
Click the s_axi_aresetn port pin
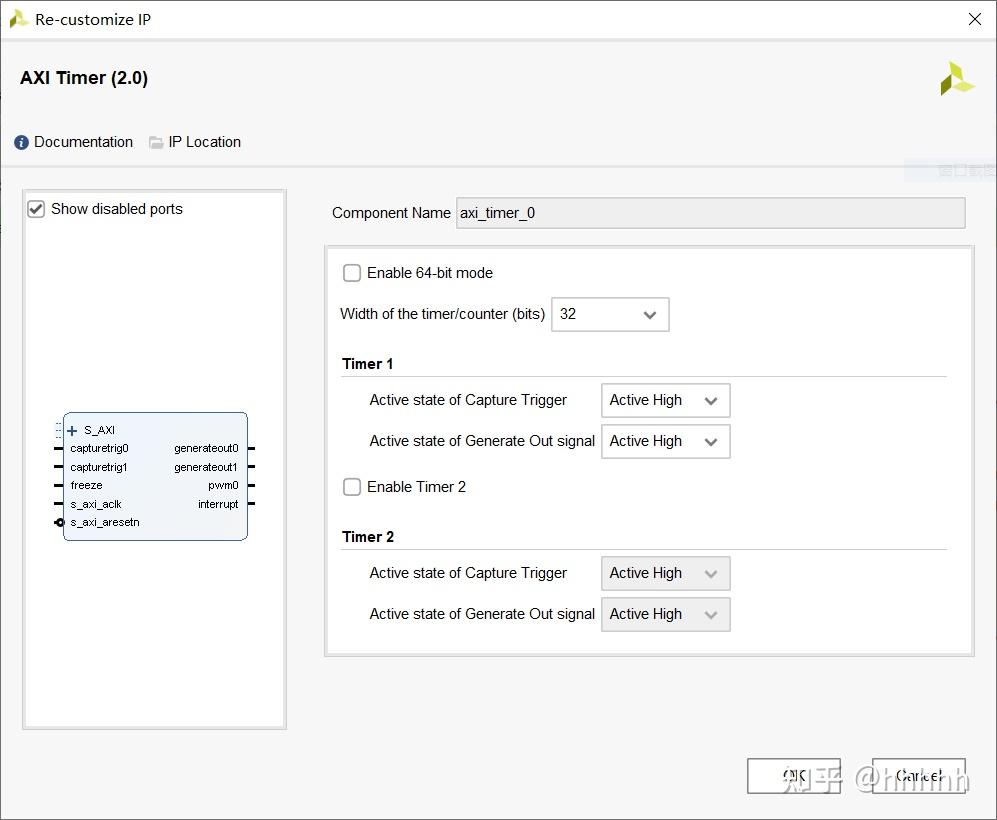pos(60,522)
